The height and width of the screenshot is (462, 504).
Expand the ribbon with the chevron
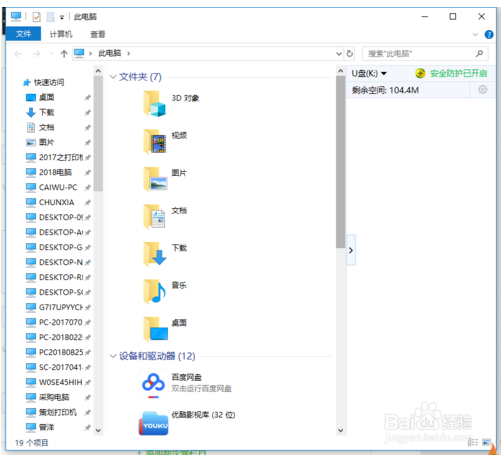click(475, 34)
